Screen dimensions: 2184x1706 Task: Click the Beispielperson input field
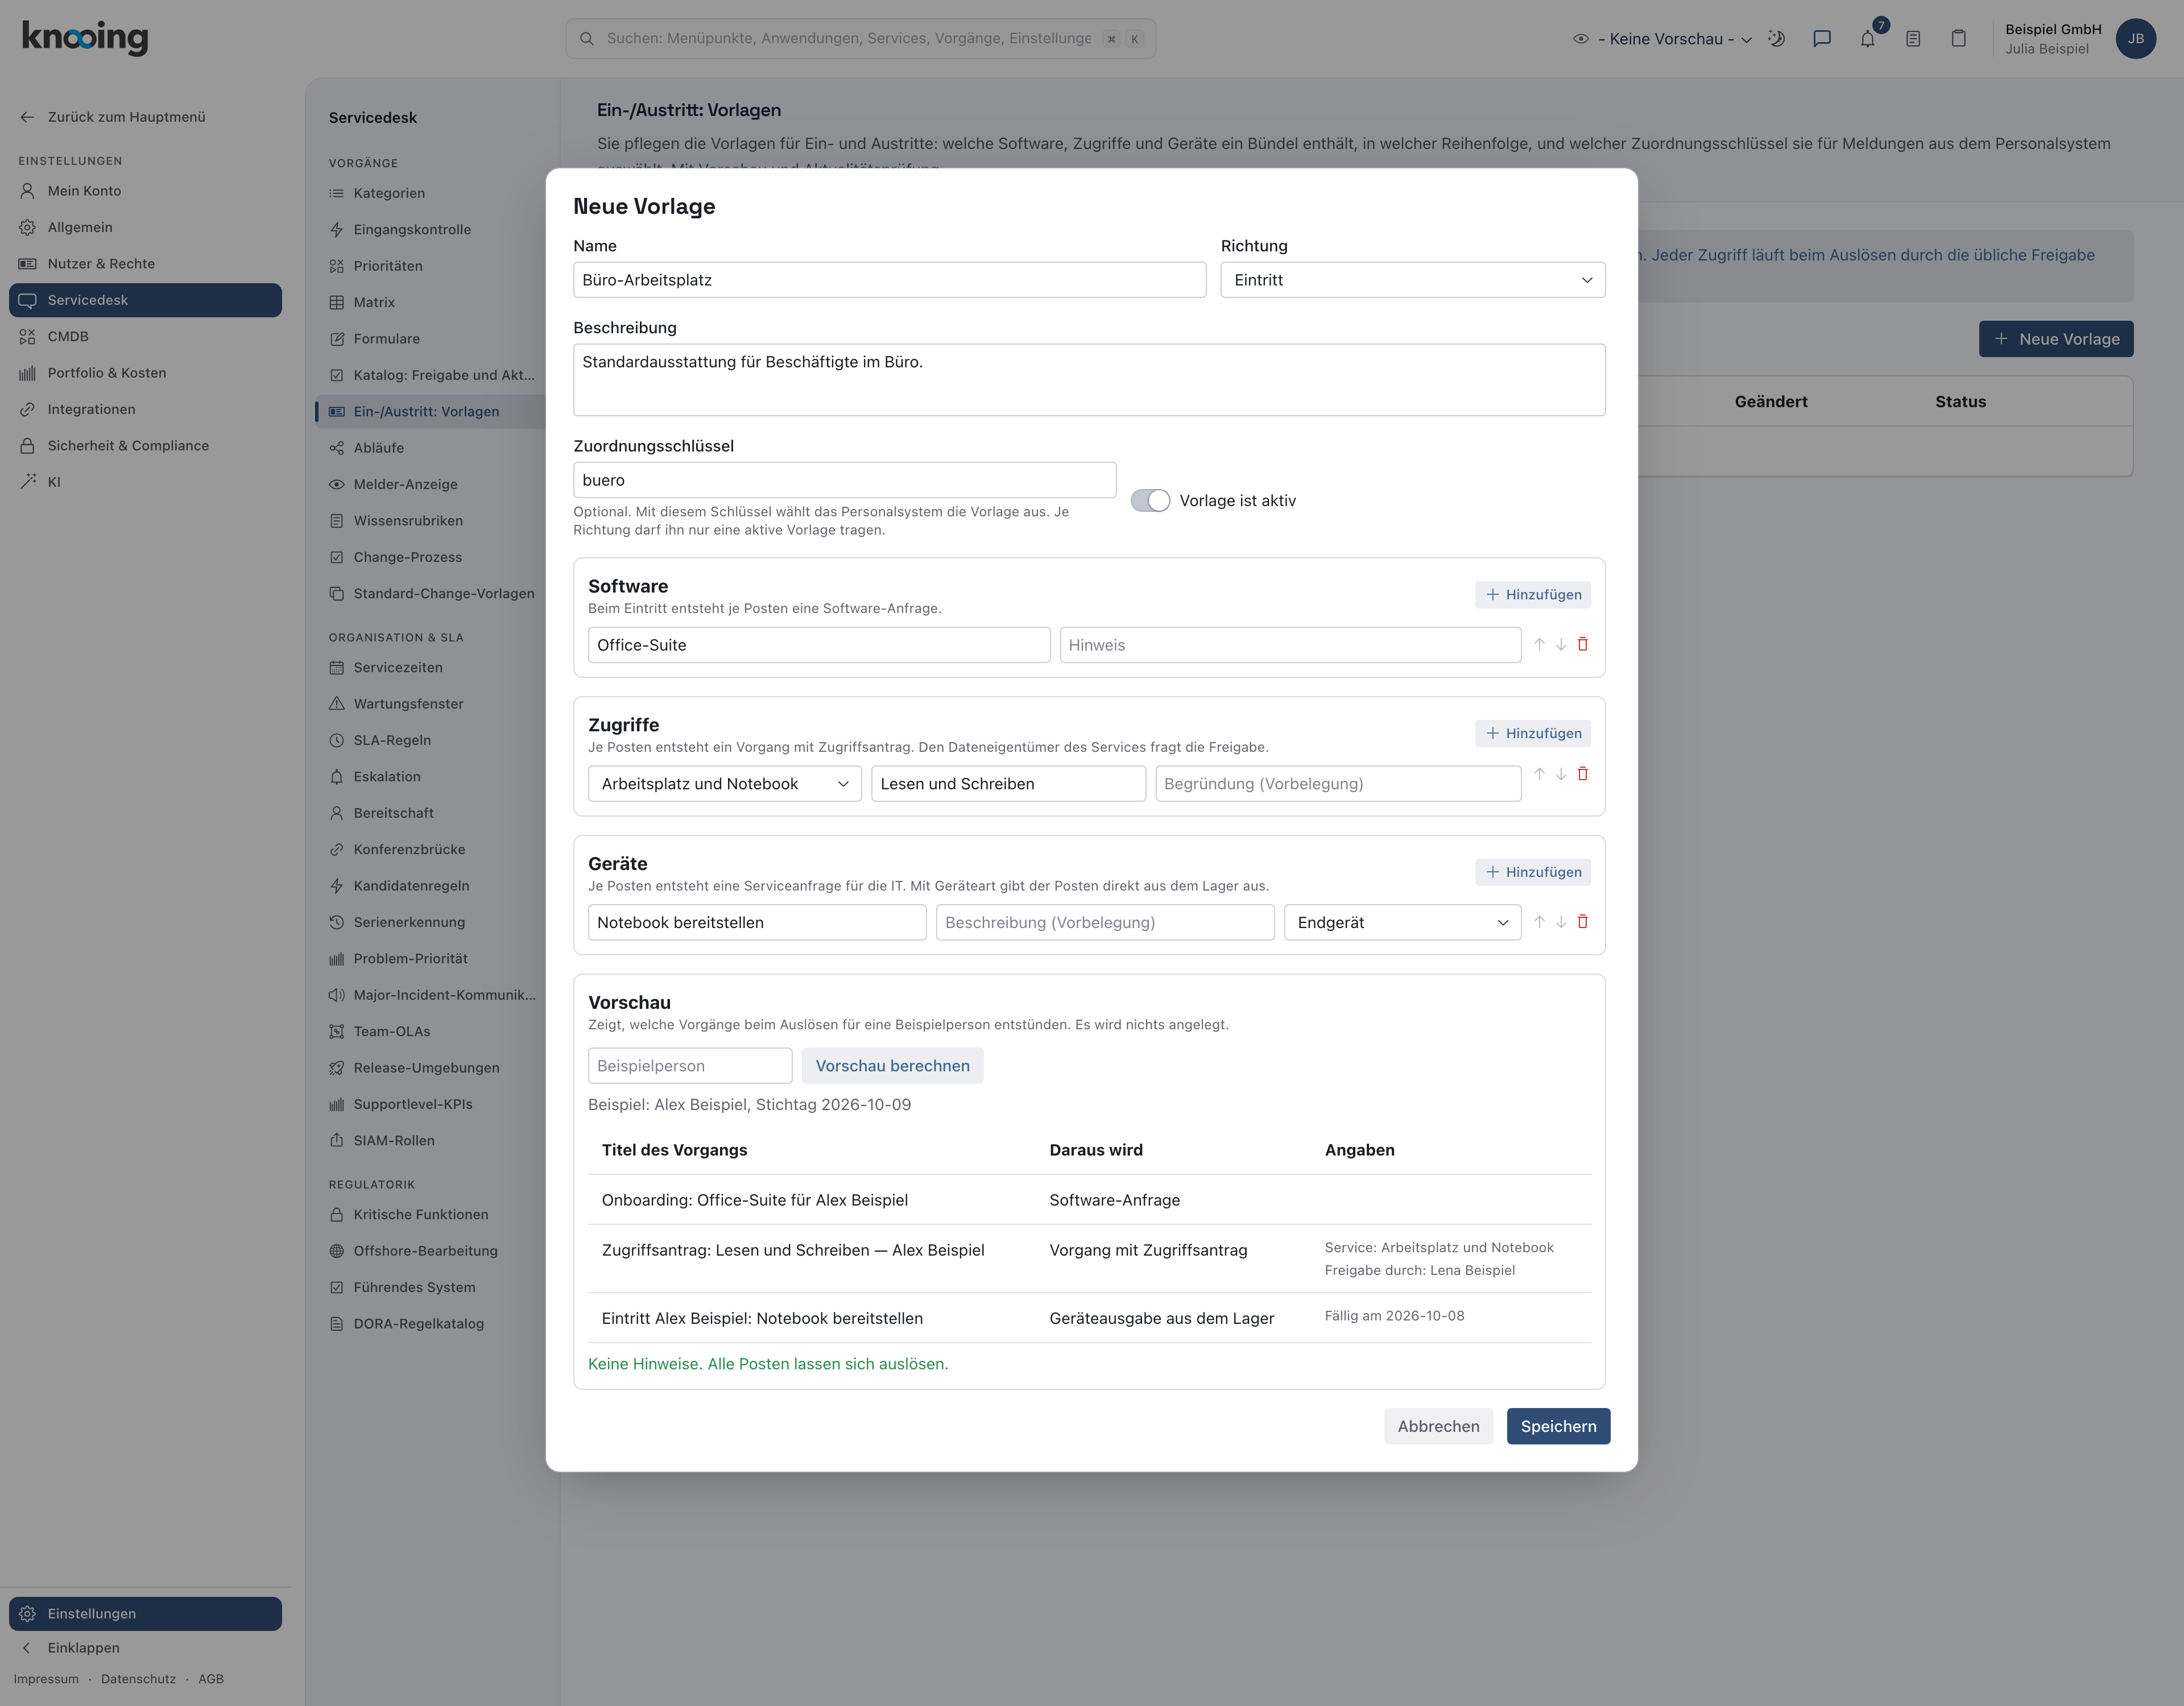690,1066
